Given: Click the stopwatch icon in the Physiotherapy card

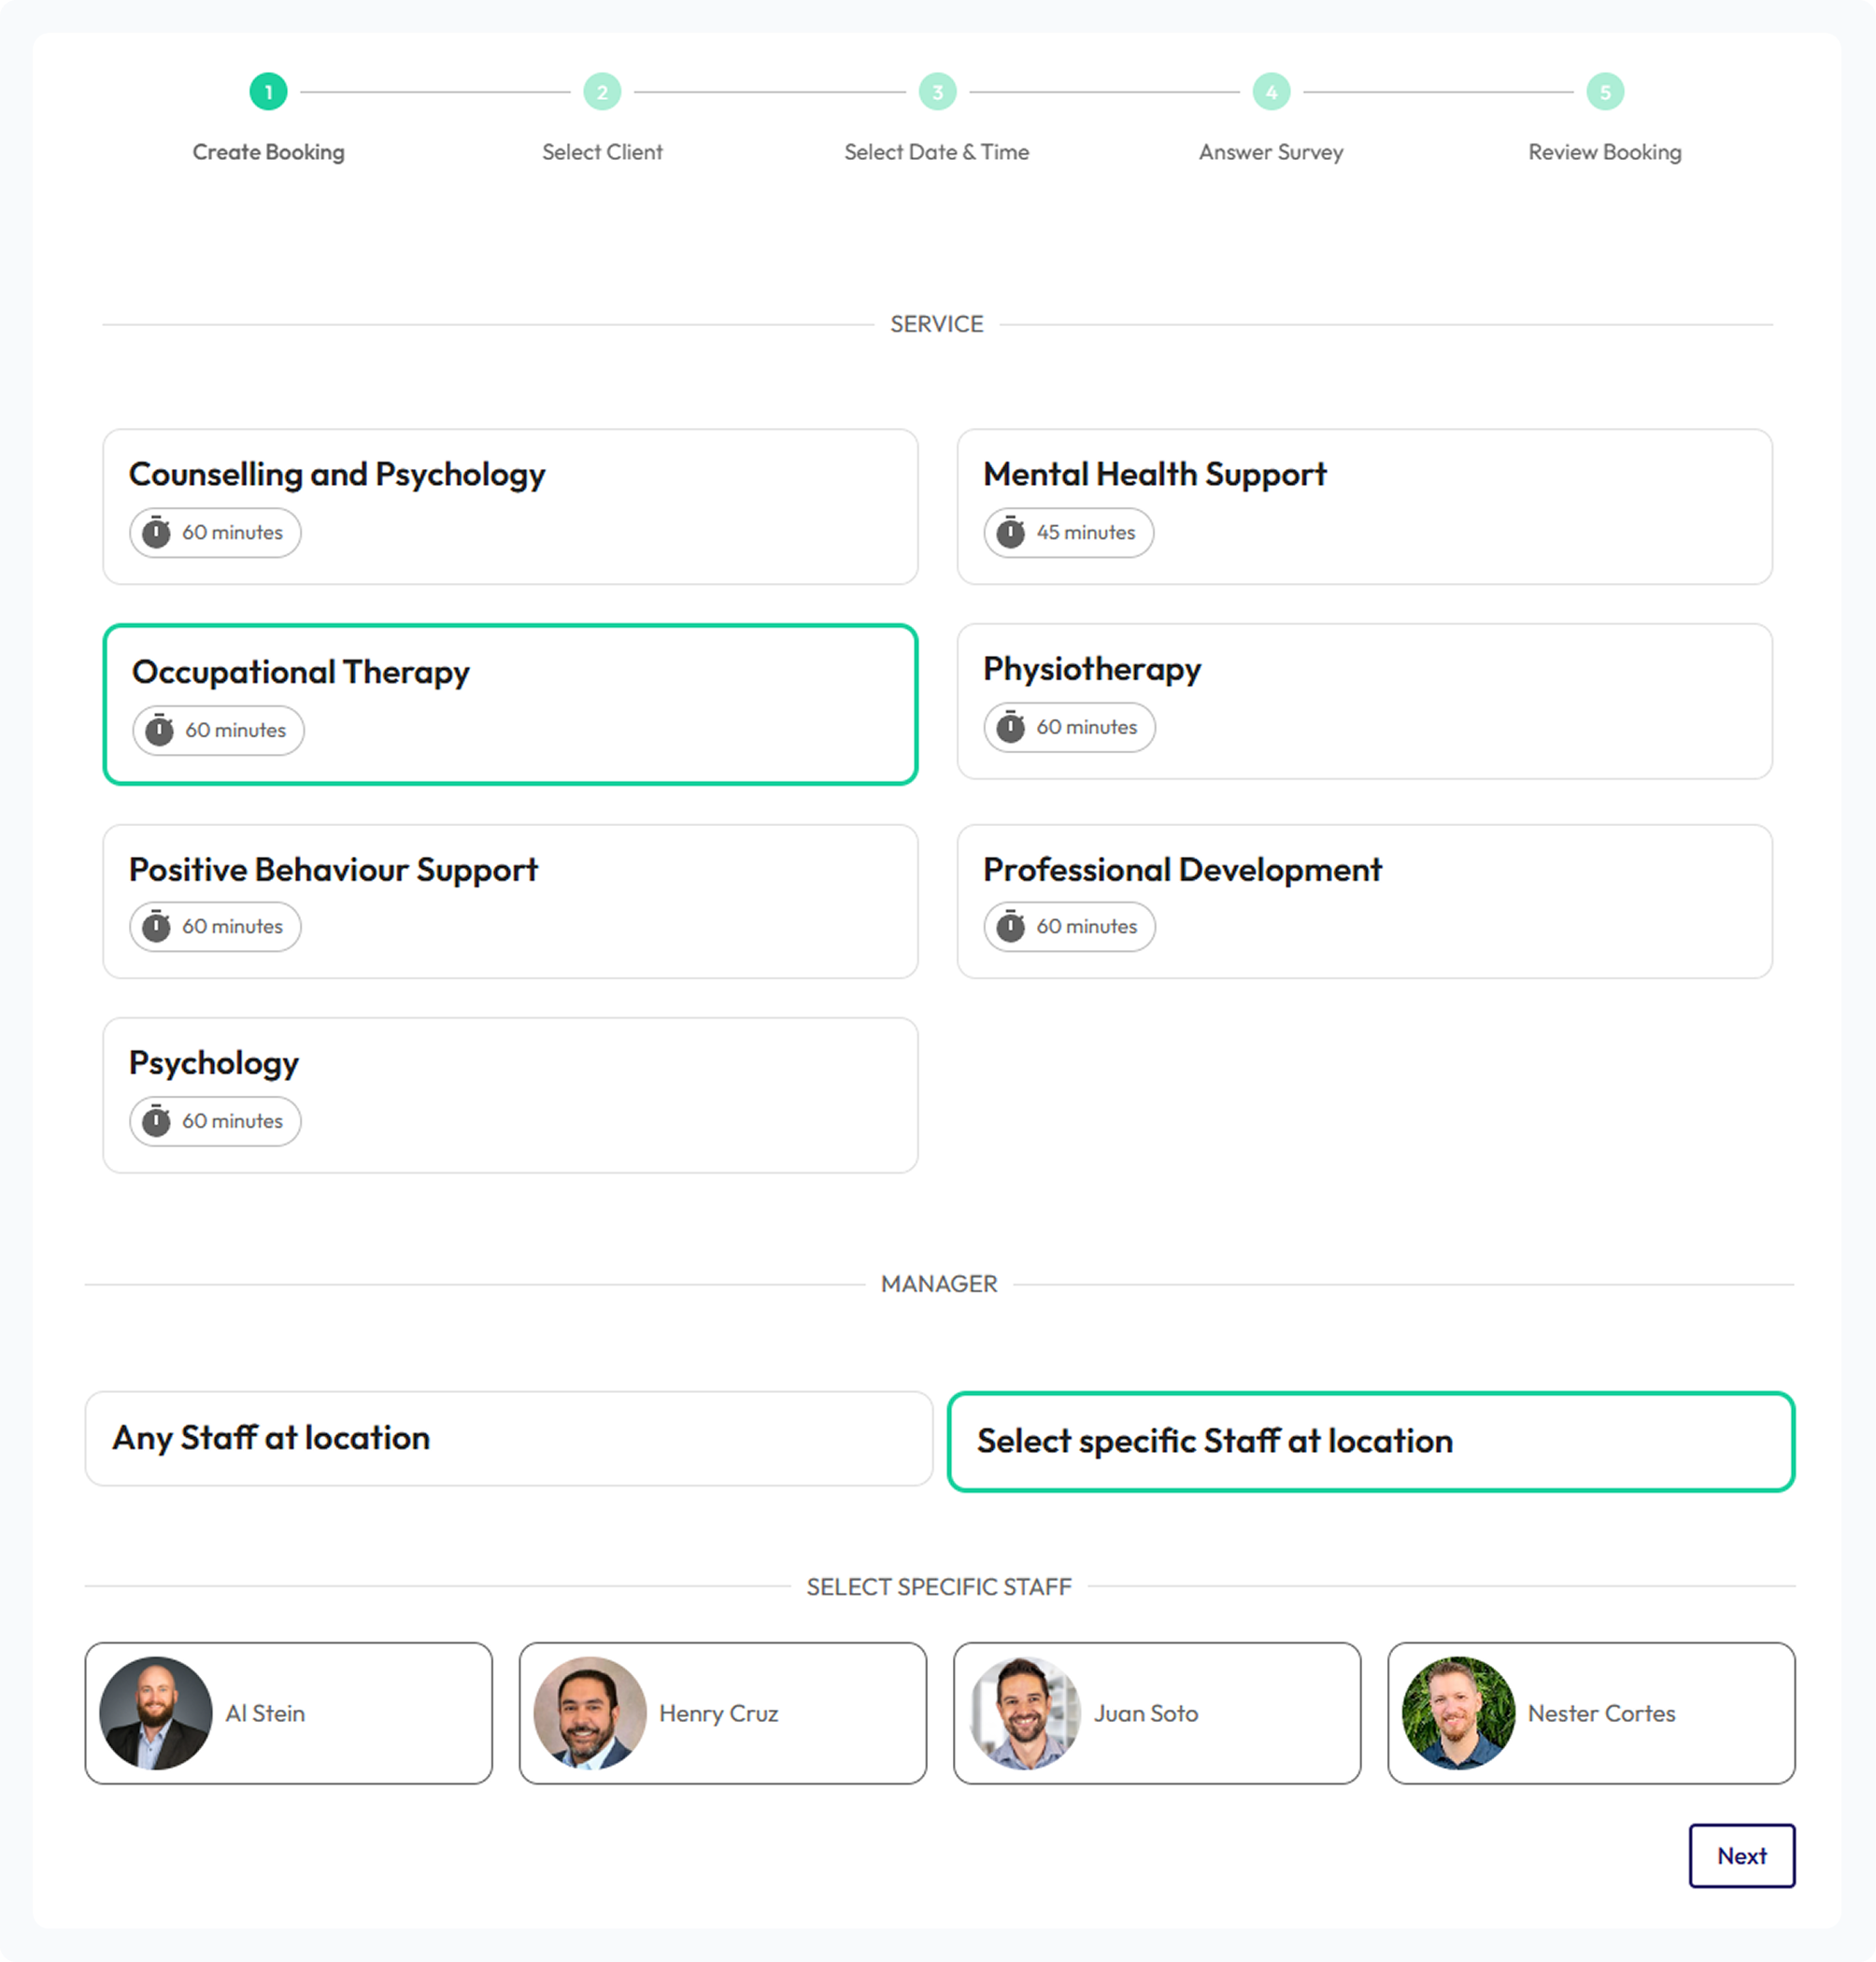Looking at the screenshot, I should [1010, 727].
